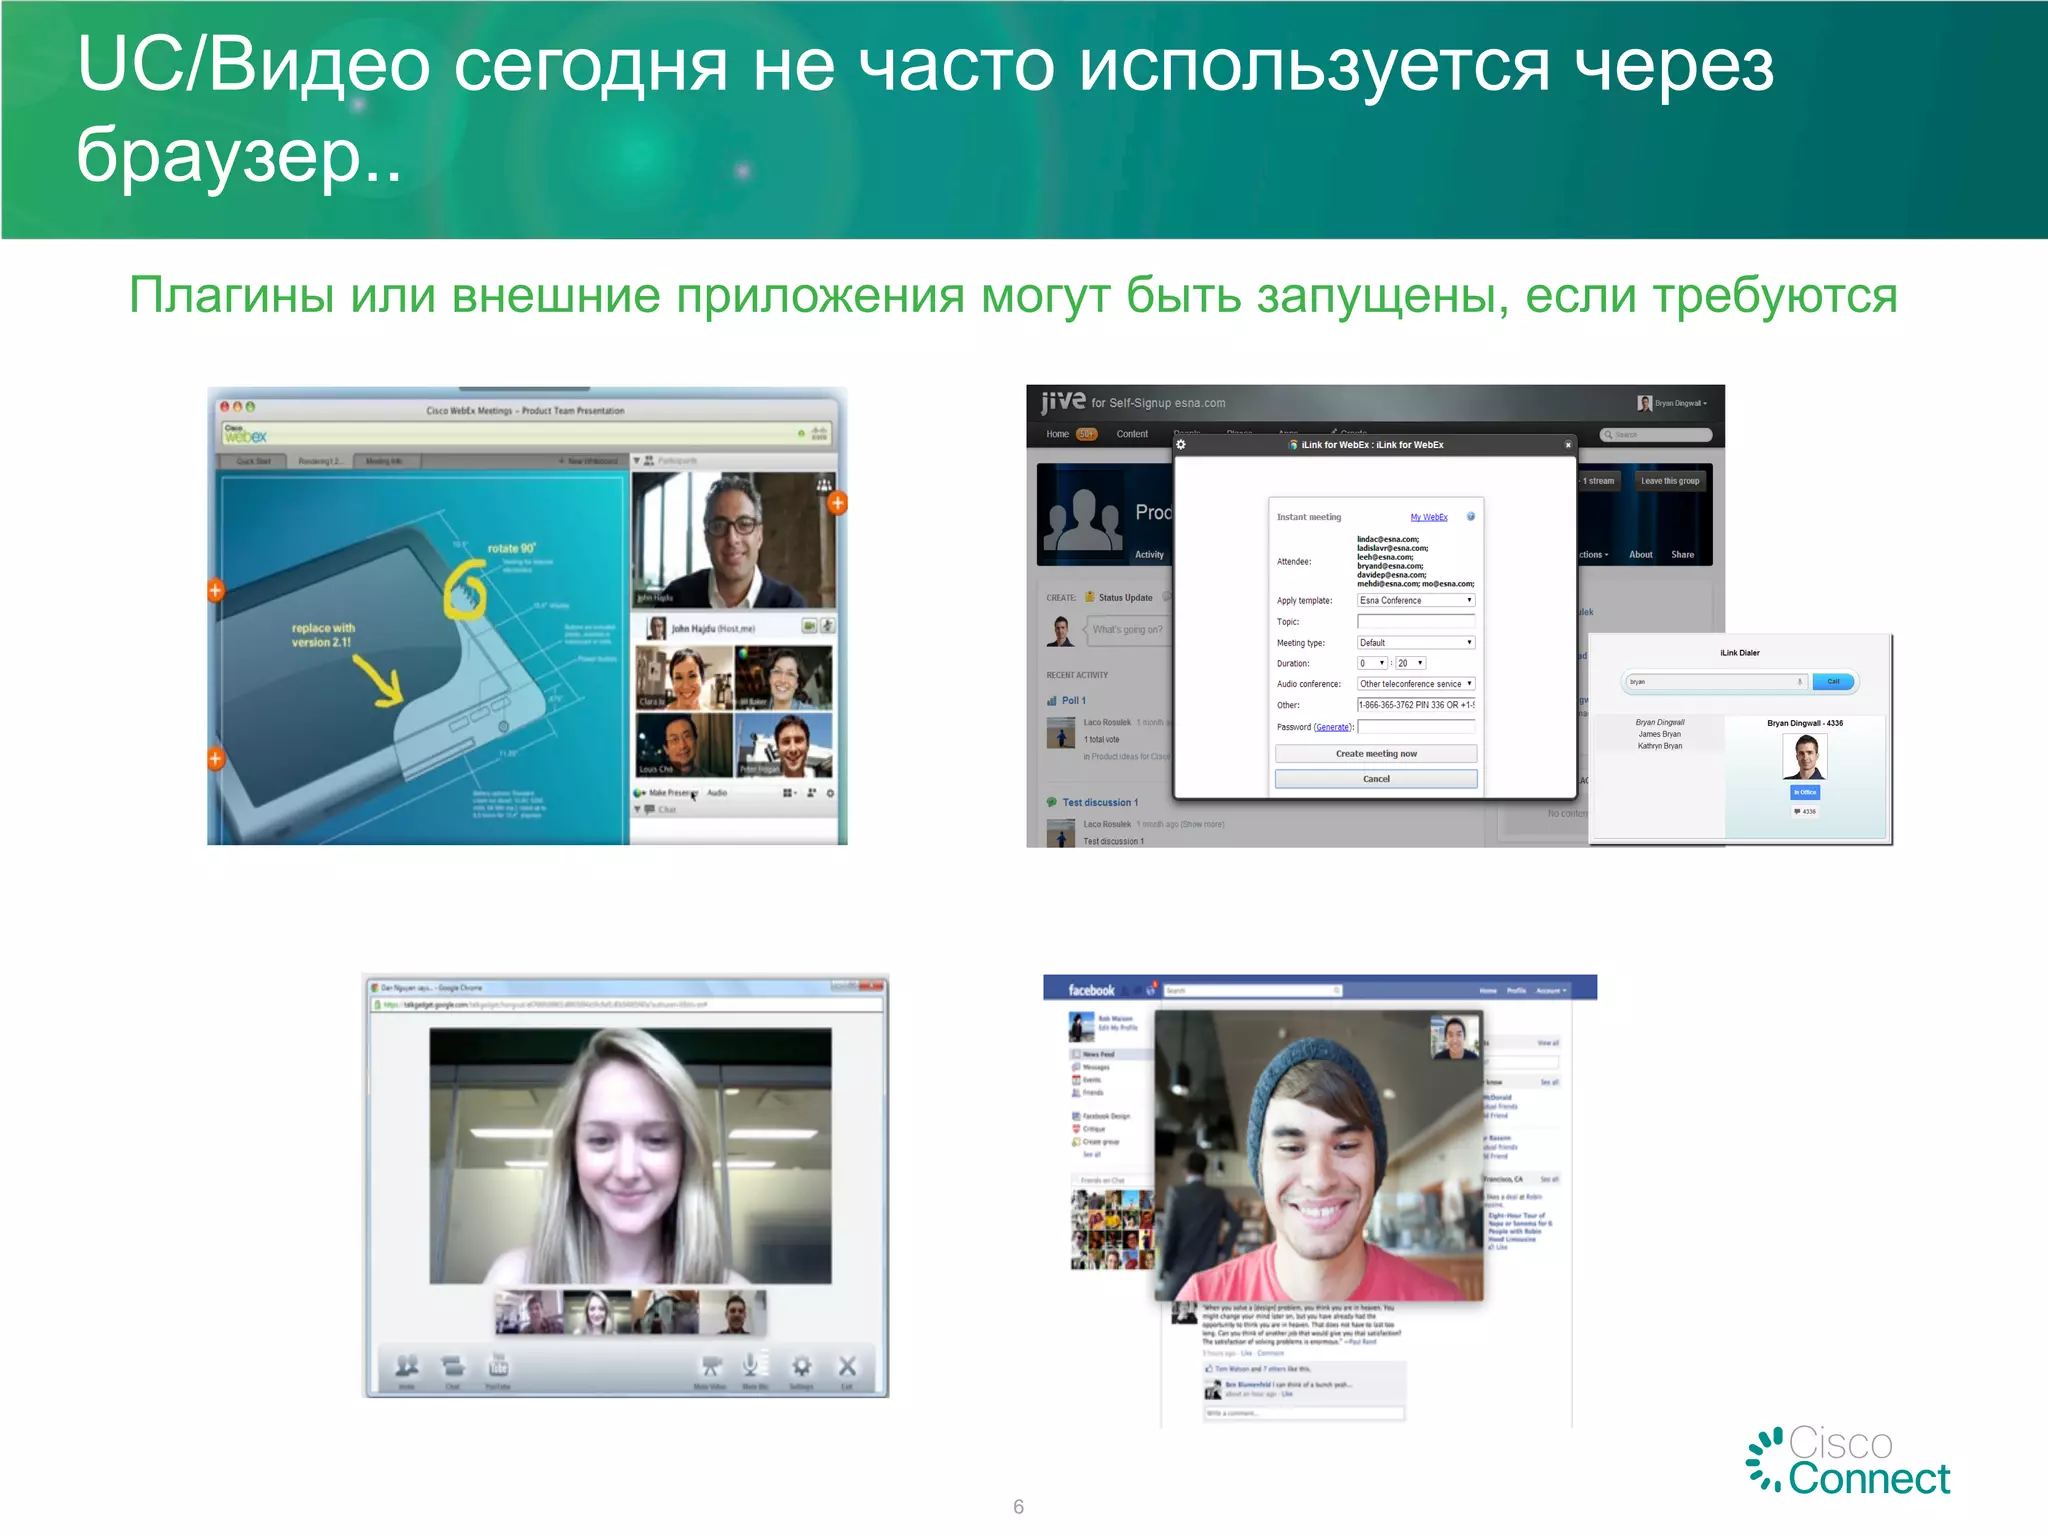This screenshot has width=2048, height=1536.
Task: Open the Poll 1 activity link
Action: click(1073, 701)
